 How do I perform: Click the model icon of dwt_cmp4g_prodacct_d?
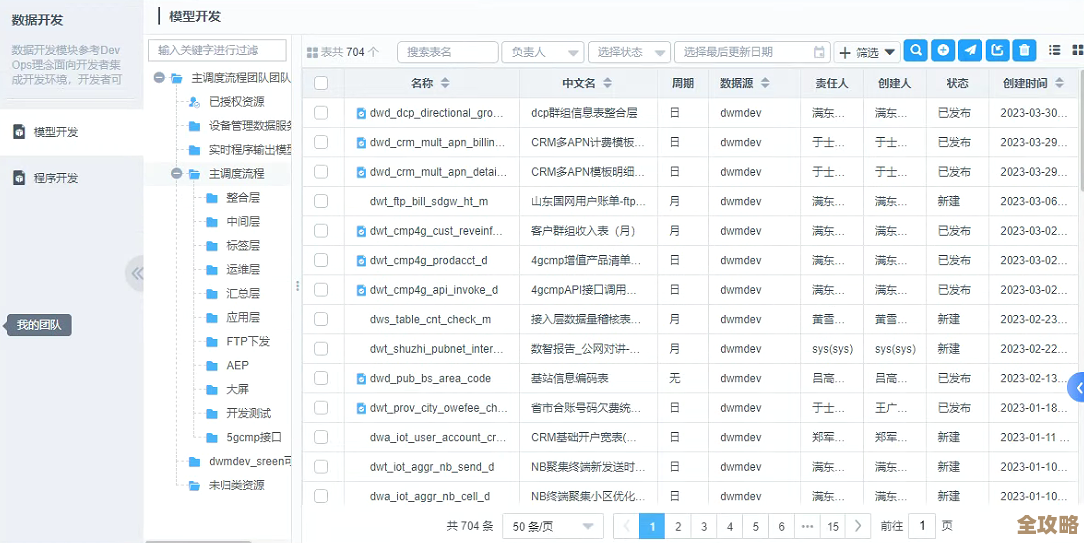pos(361,261)
